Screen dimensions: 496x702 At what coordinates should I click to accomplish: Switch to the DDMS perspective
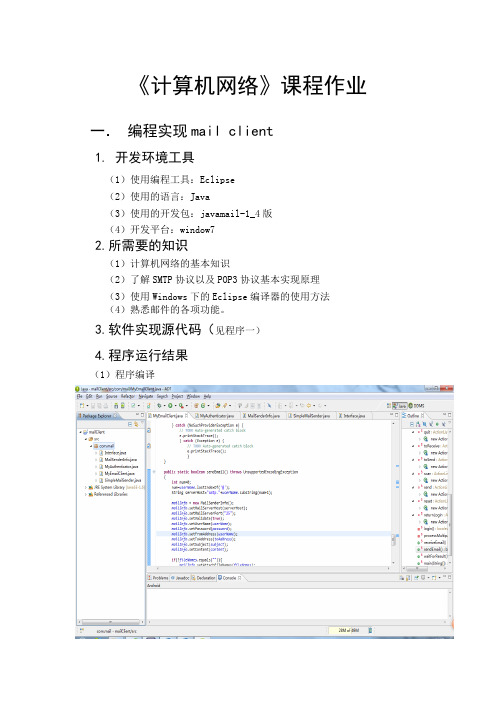(x=416, y=406)
